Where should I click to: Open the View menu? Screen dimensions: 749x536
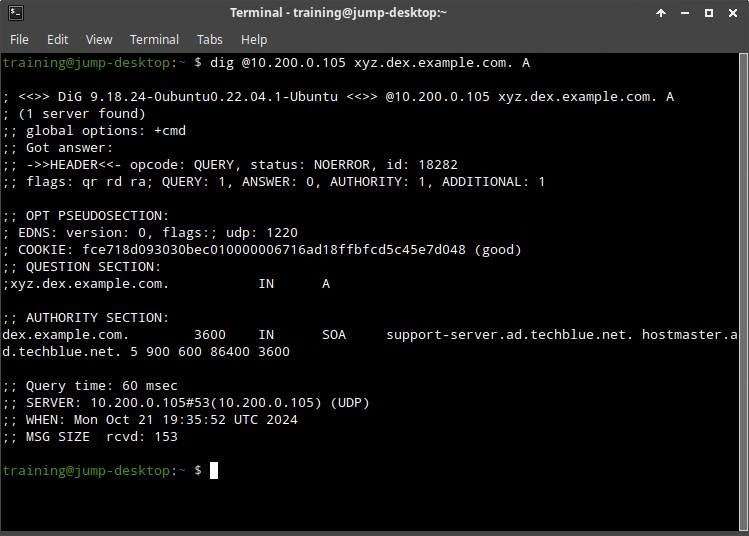(x=99, y=40)
